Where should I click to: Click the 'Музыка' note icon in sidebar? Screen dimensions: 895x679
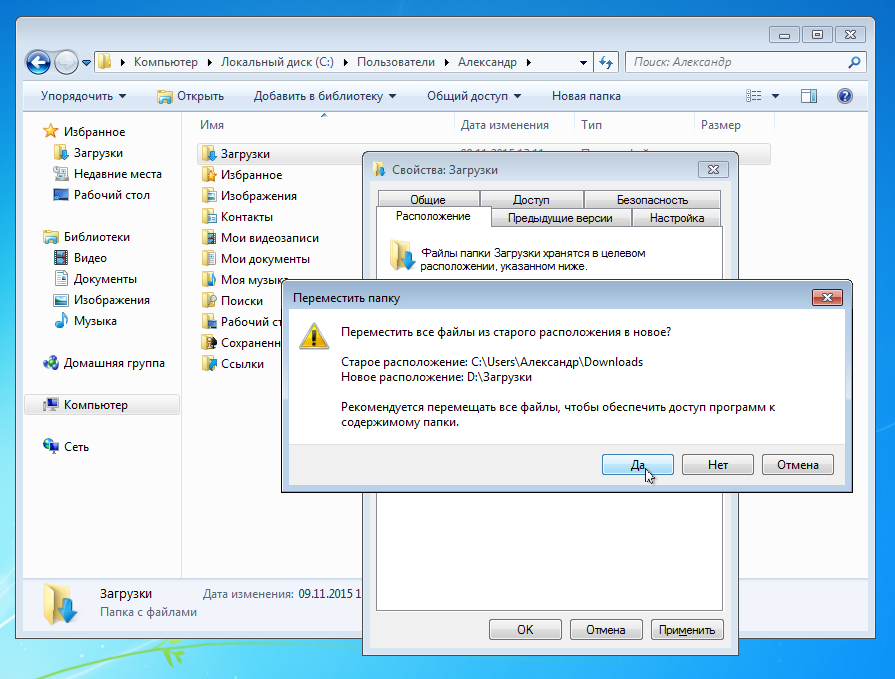tap(61, 321)
